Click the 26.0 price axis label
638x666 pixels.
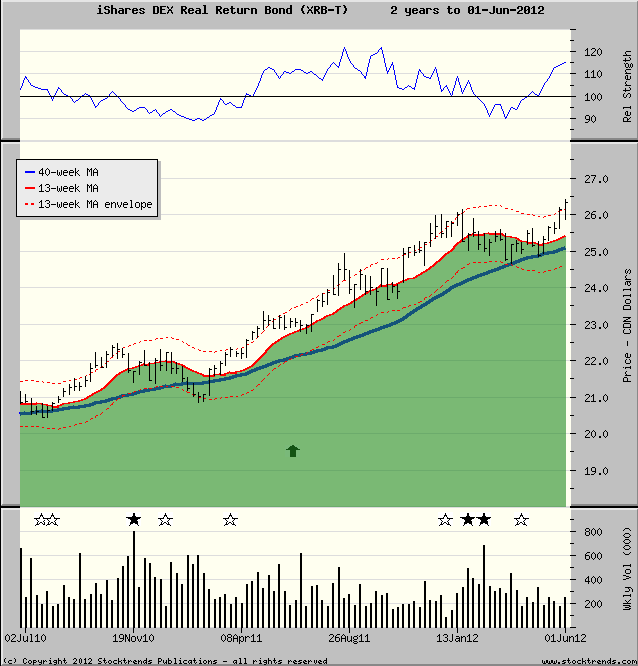tap(596, 215)
